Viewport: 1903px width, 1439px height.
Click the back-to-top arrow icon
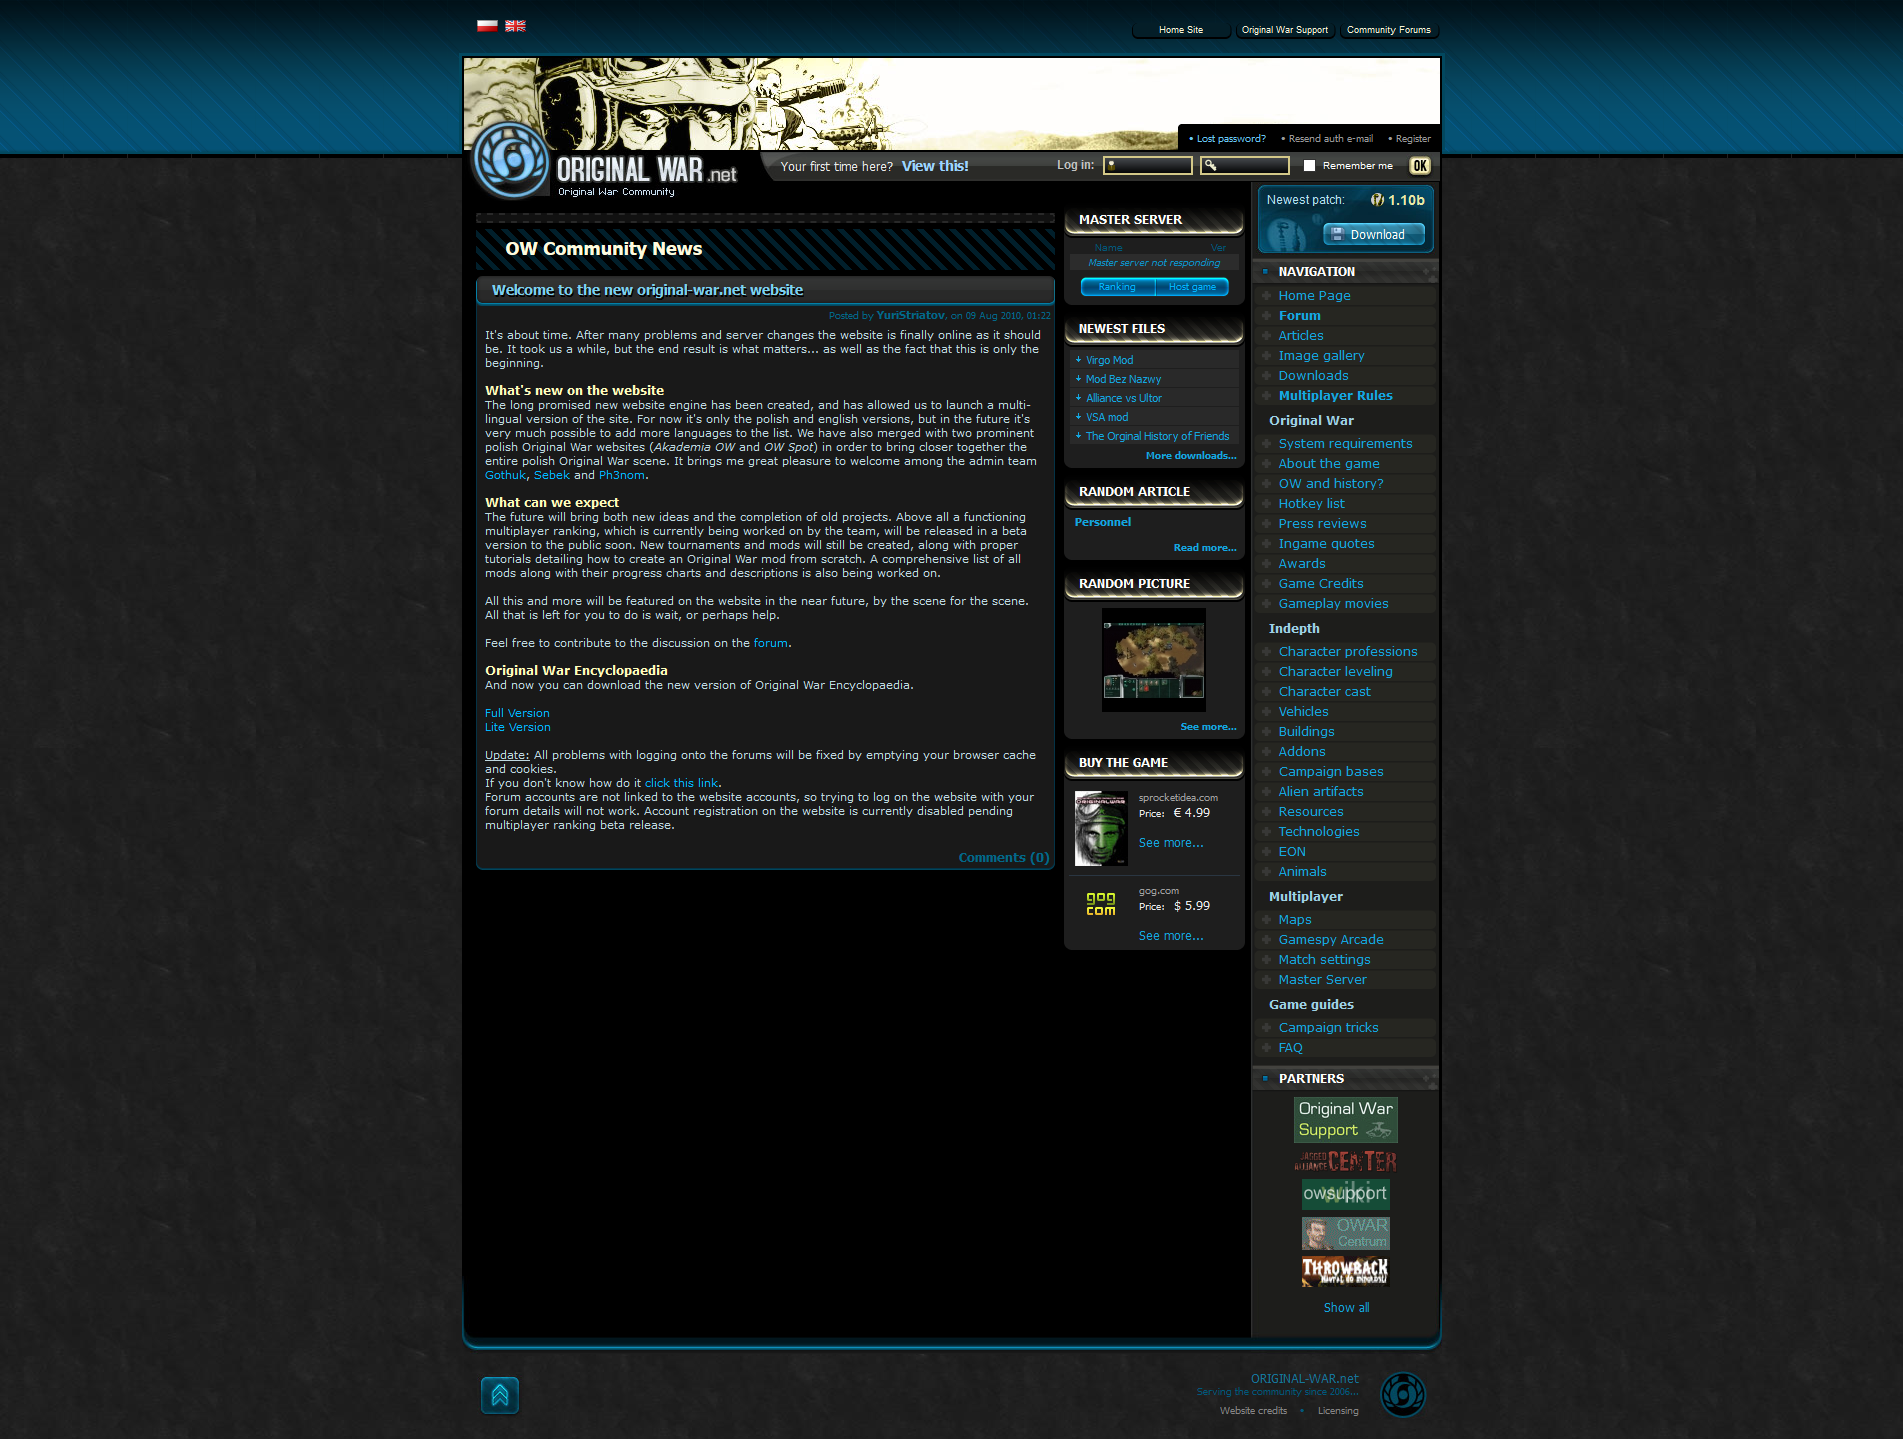[500, 1395]
